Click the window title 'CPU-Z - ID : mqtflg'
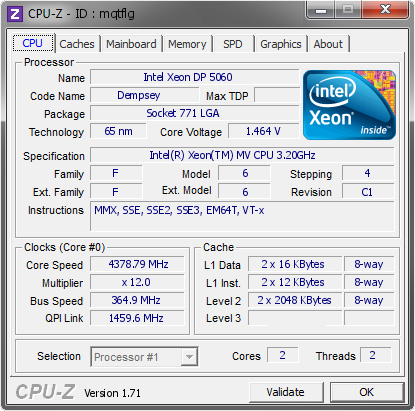 [x=82, y=14]
